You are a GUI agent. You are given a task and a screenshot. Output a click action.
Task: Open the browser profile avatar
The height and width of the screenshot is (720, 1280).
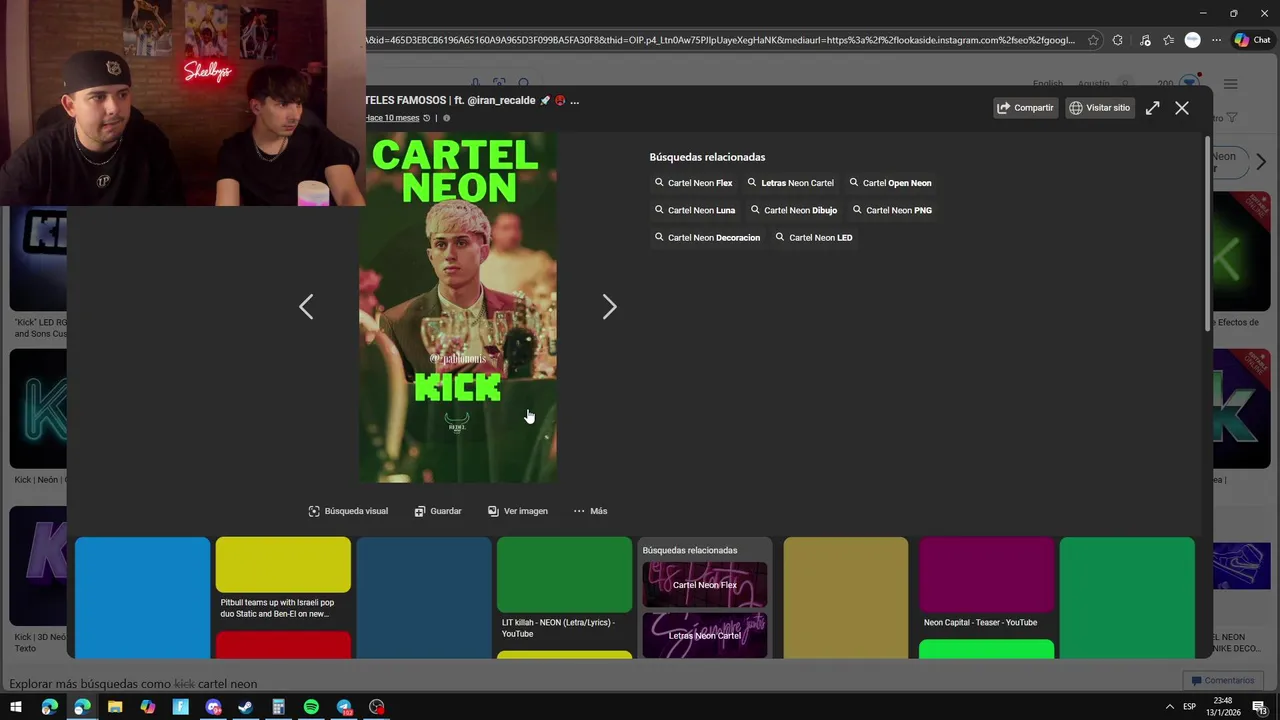[x=1192, y=40]
